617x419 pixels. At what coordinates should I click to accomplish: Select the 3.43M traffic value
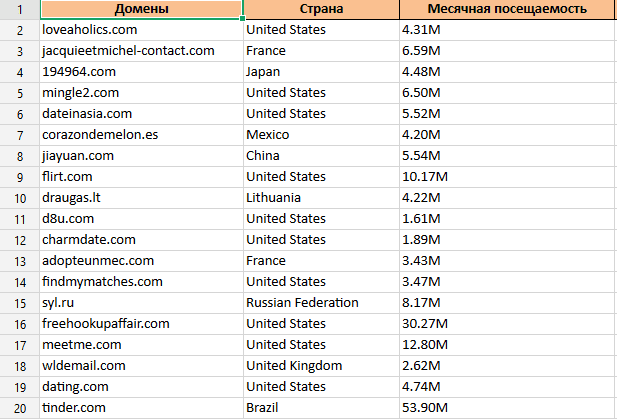pos(507,261)
